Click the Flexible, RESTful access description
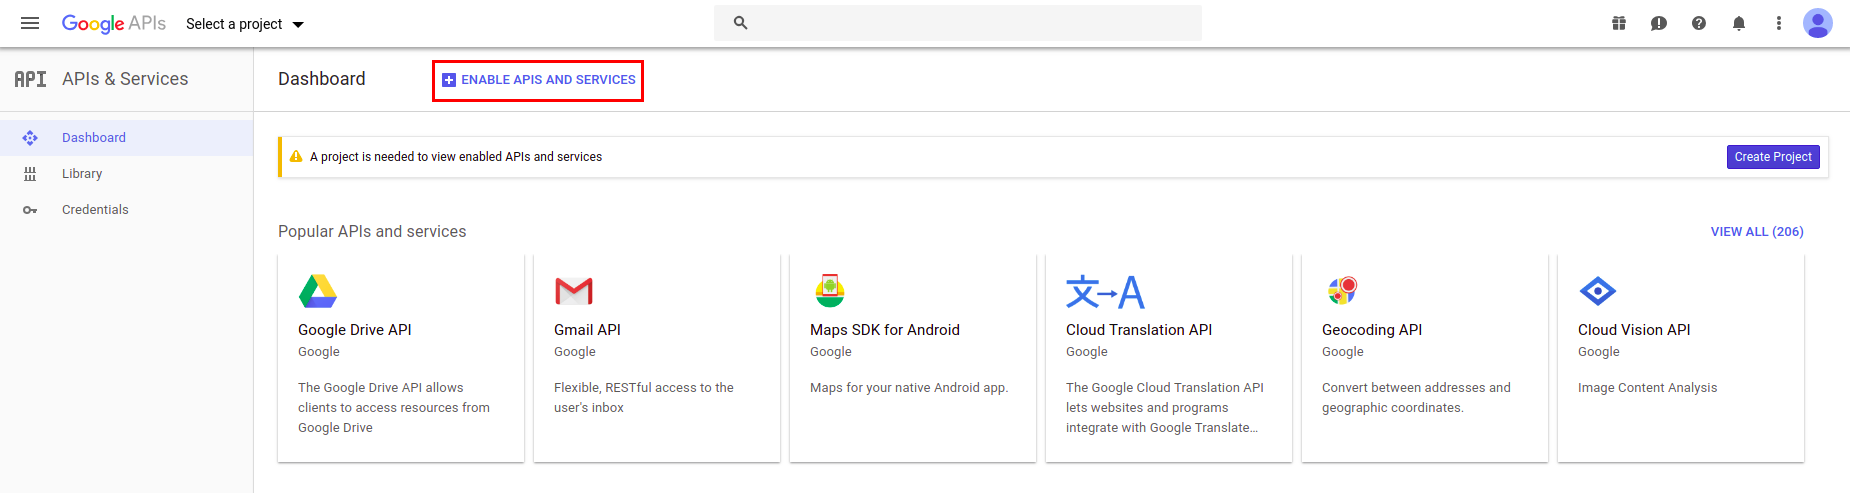This screenshot has height=493, width=1850. [x=644, y=398]
